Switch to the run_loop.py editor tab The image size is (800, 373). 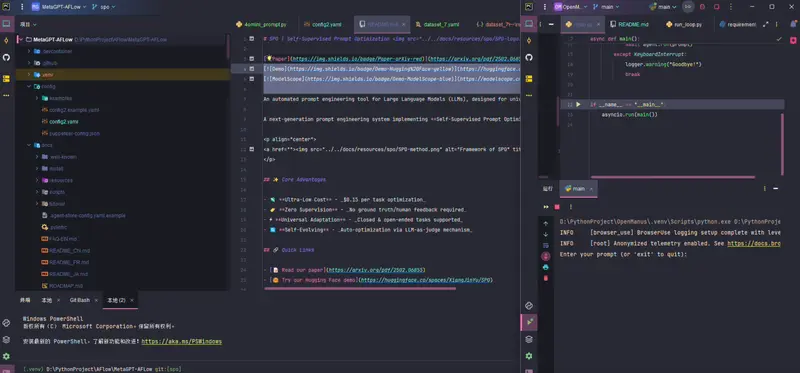coord(684,24)
